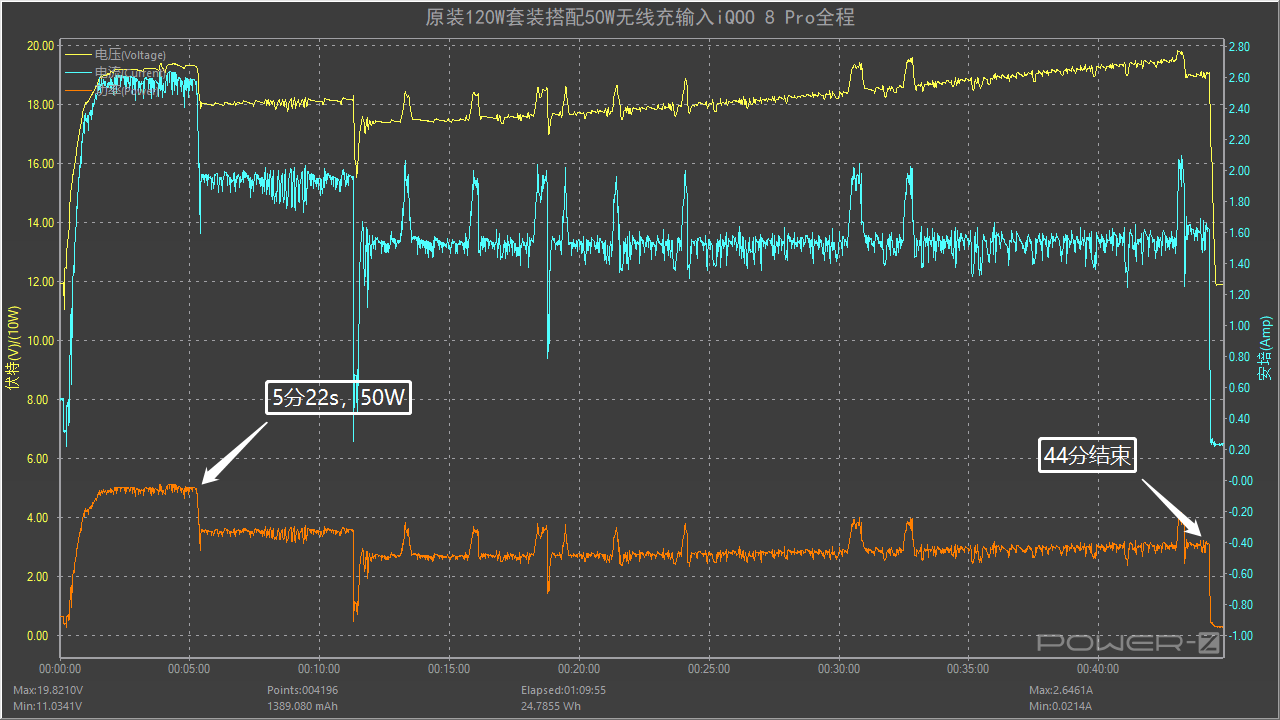This screenshot has height=720, width=1280.
Task: Click the cyan Current legend line
Action: (78, 73)
